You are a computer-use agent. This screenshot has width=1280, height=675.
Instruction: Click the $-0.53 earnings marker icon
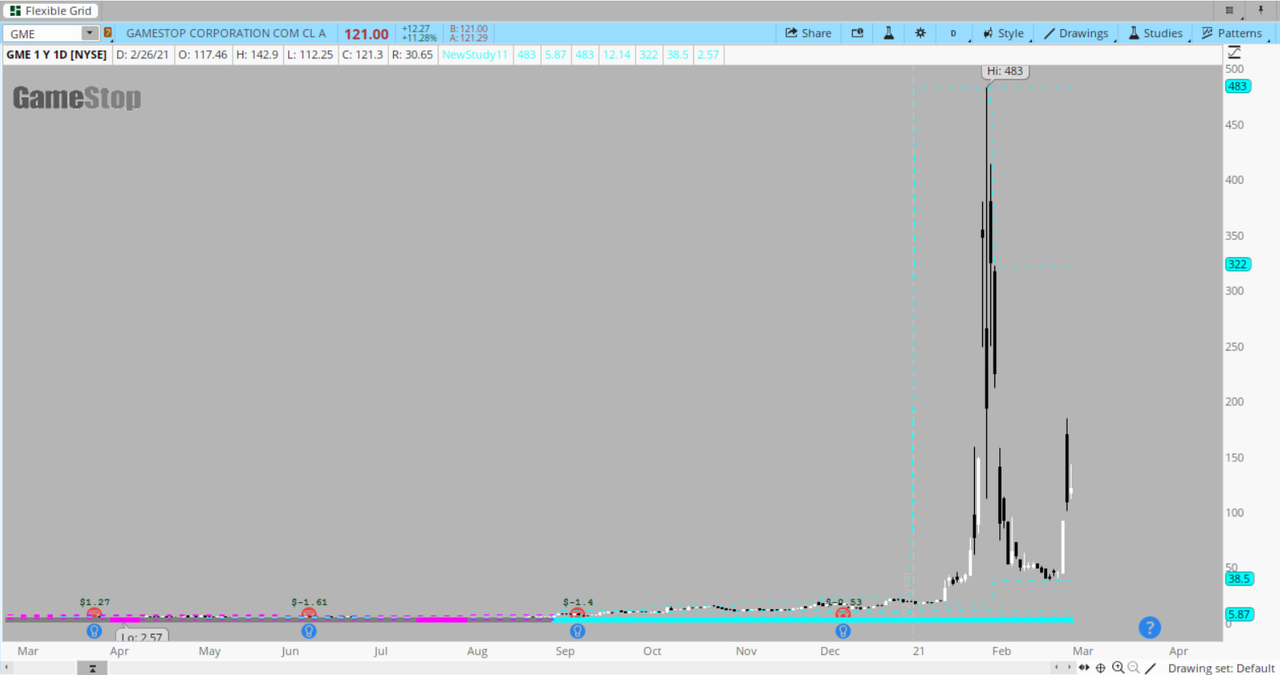click(x=843, y=613)
